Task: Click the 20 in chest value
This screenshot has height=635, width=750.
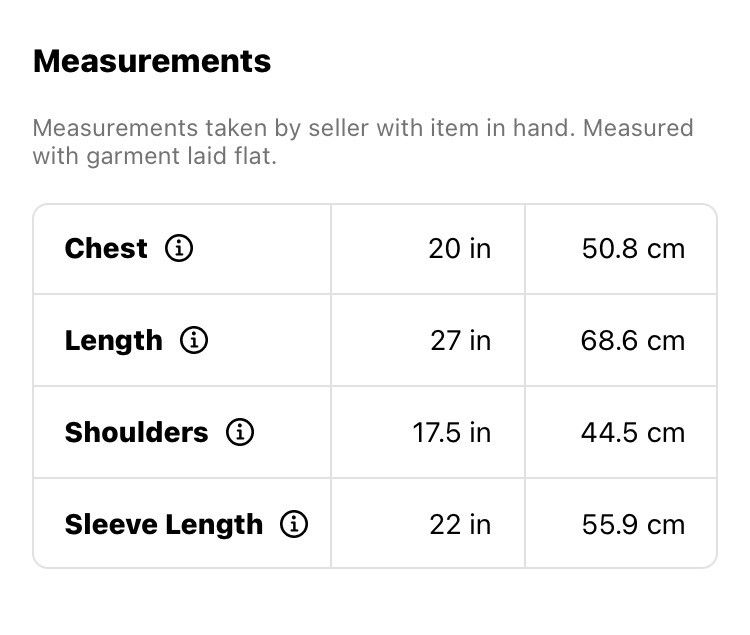Action: coord(460,249)
